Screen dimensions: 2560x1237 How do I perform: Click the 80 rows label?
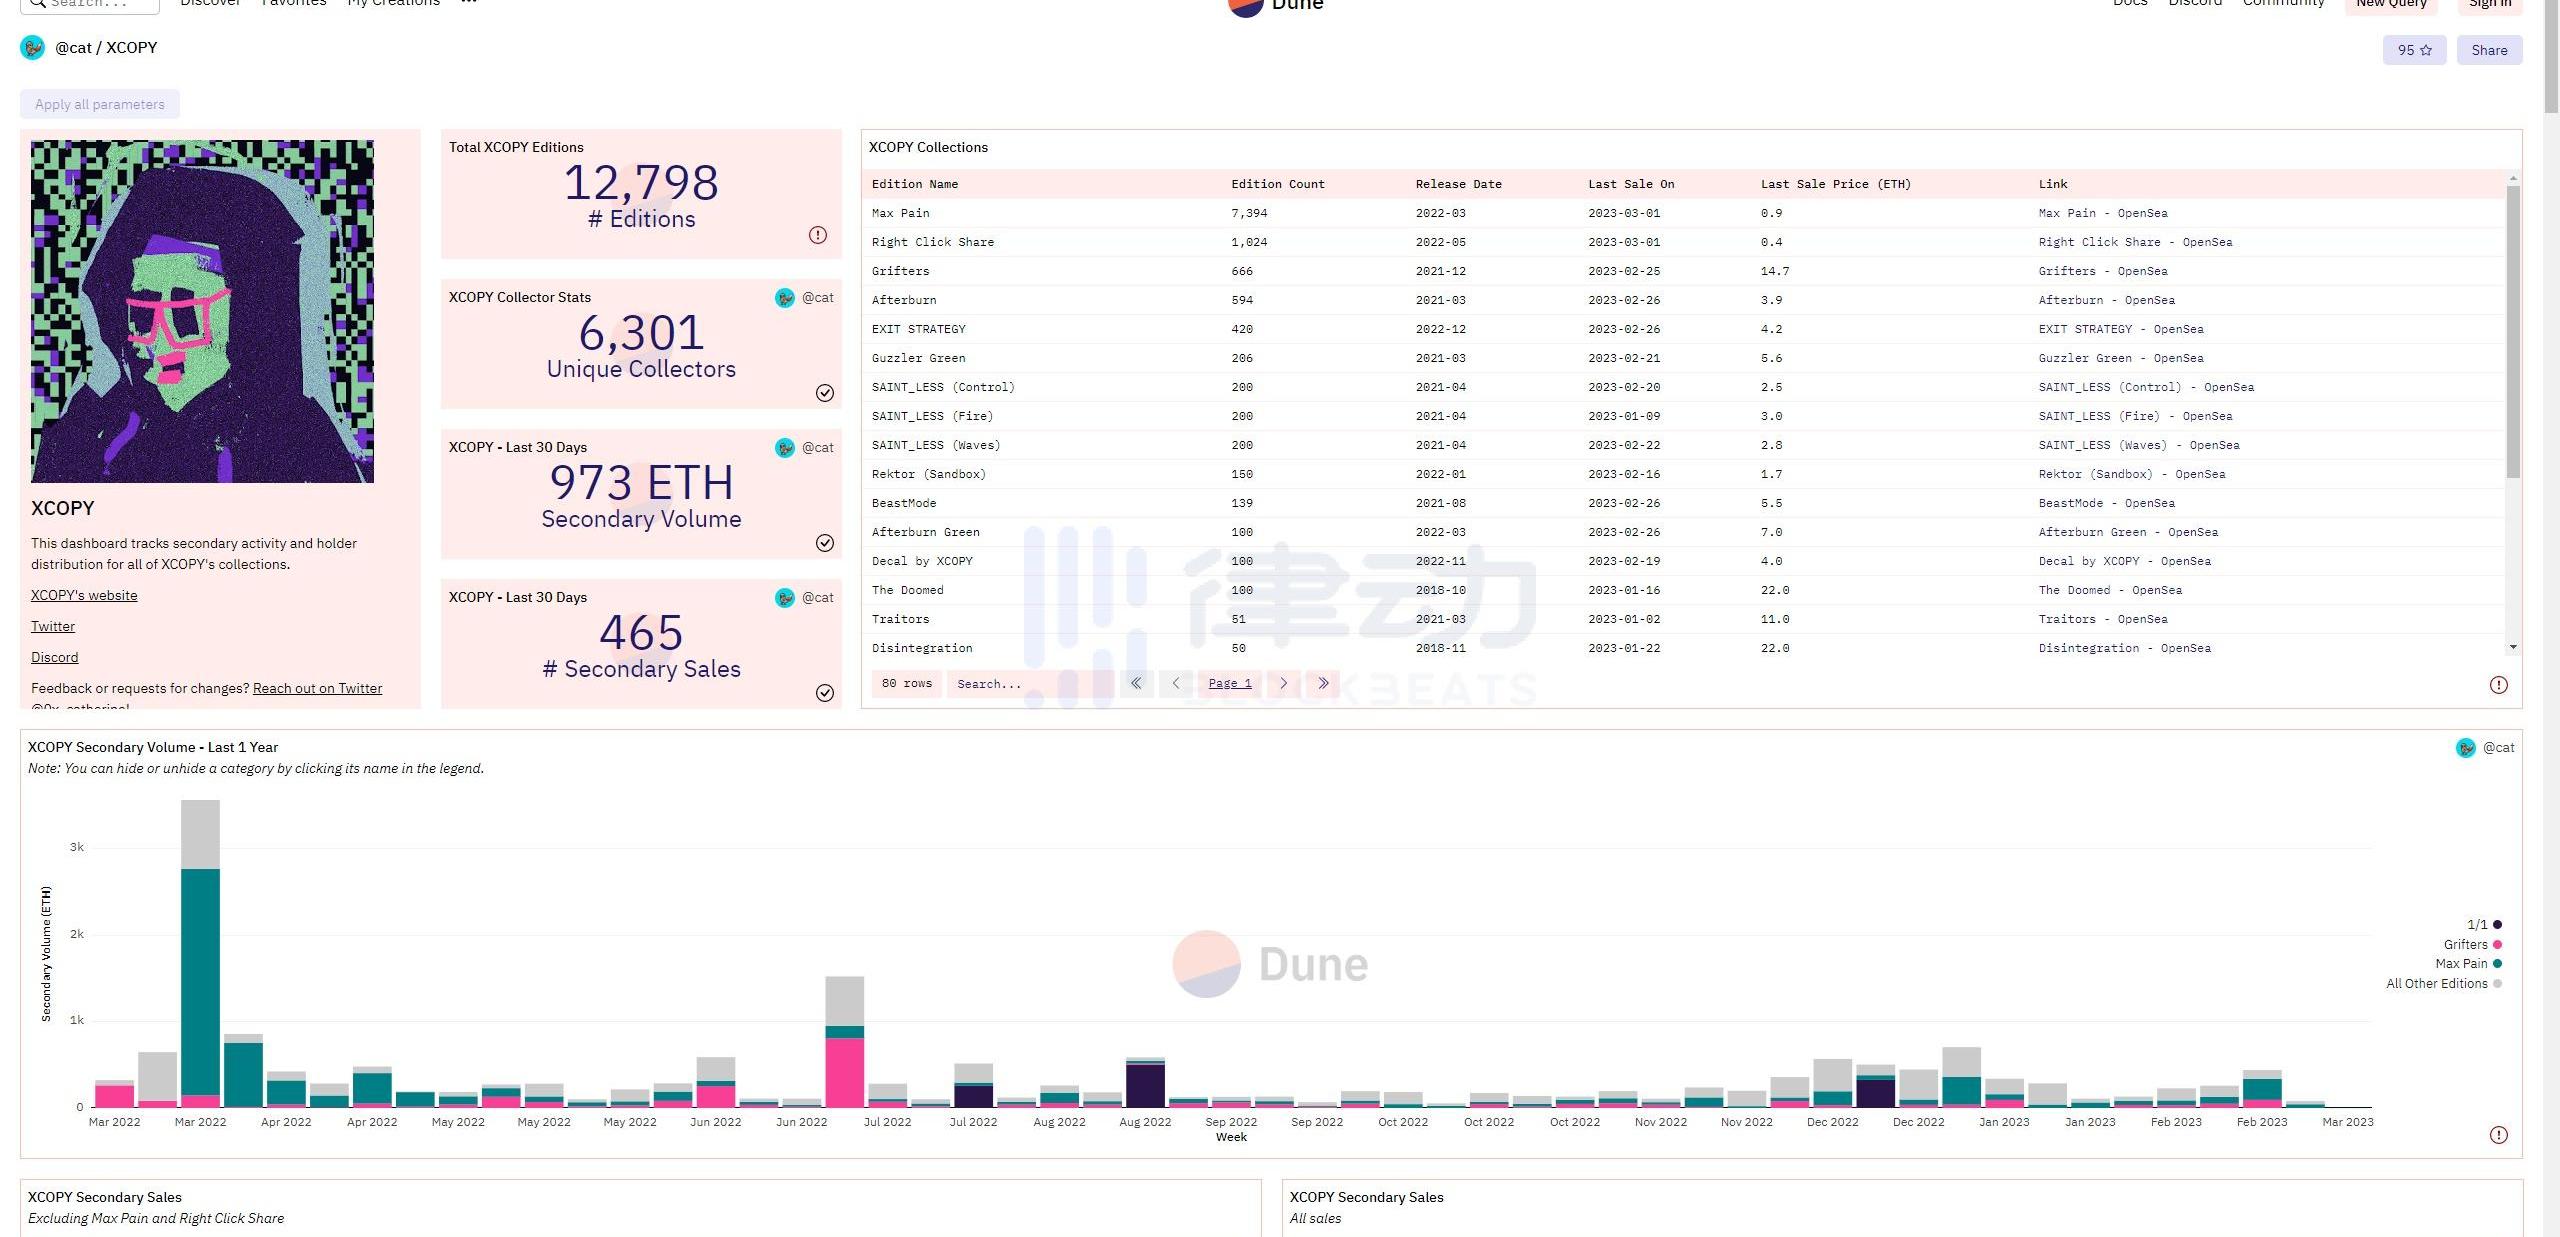907,684
